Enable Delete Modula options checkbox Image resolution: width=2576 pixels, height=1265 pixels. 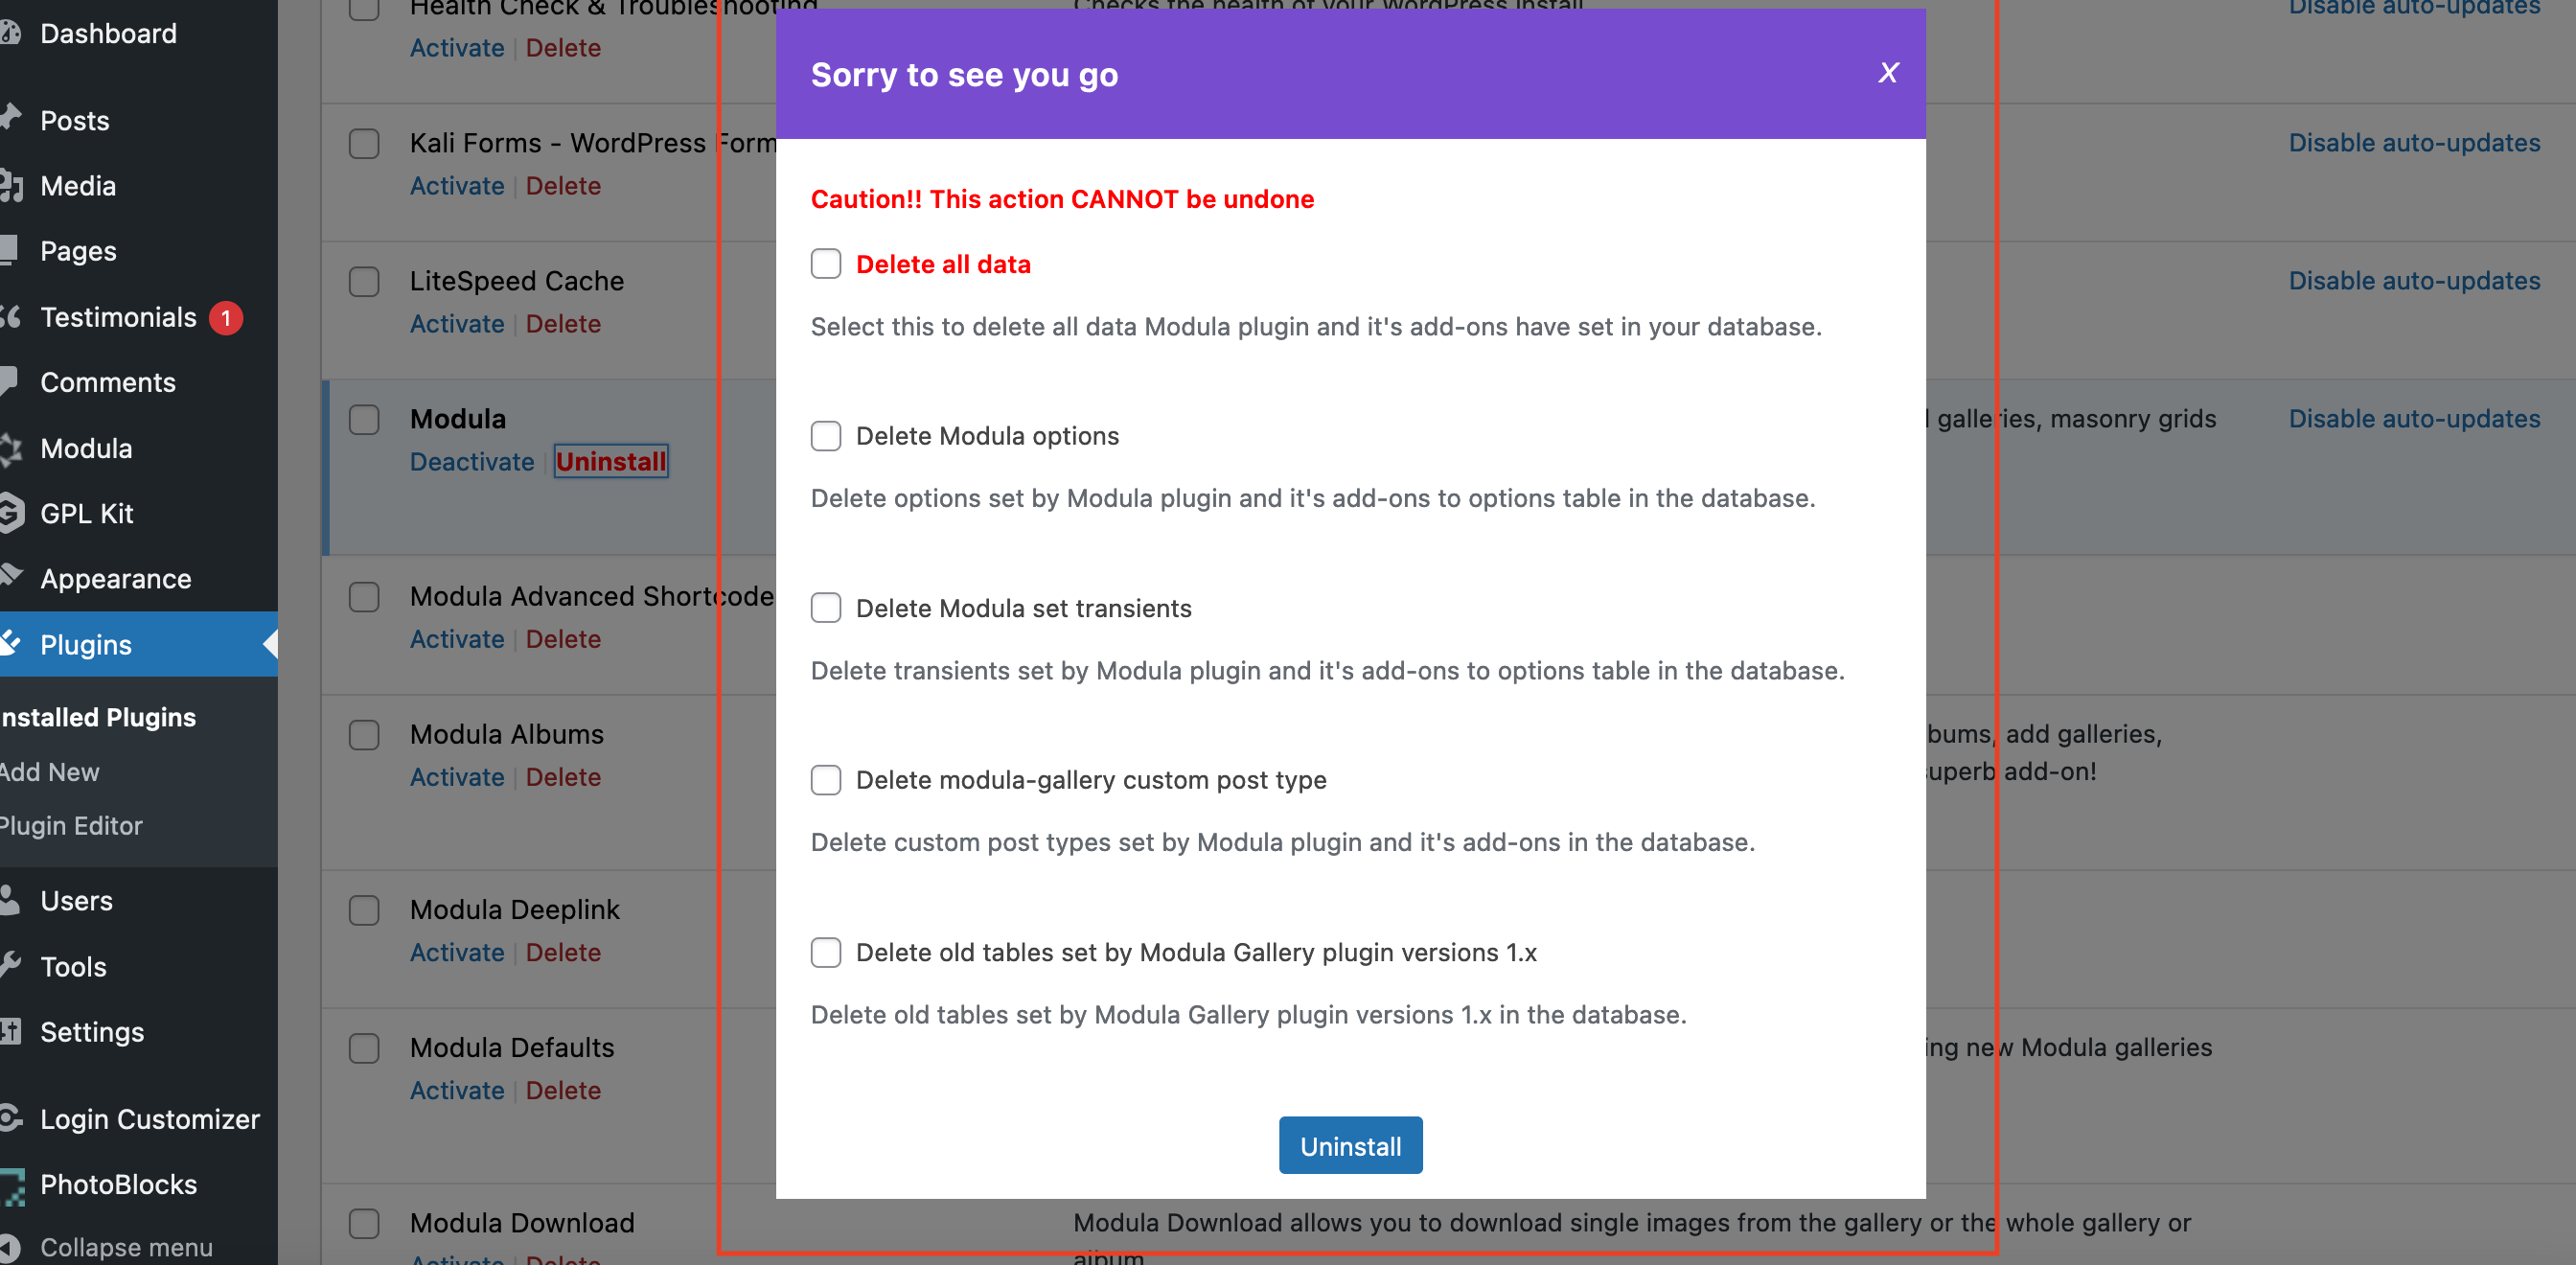coord(825,436)
